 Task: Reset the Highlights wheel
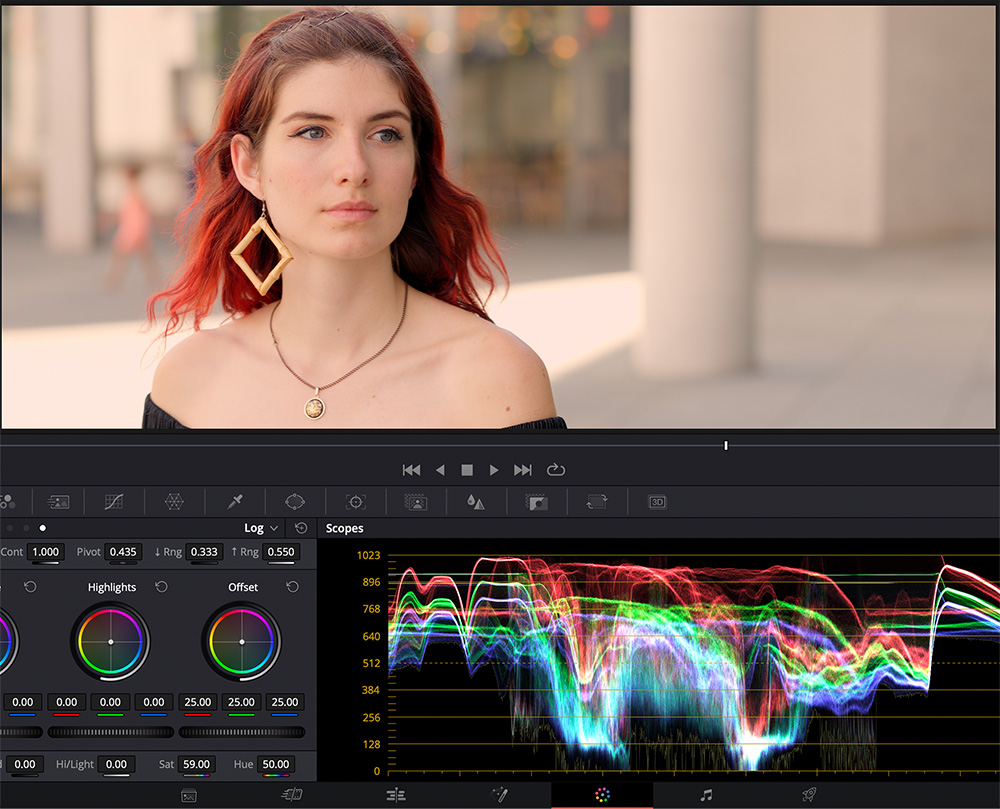[x=161, y=587]
